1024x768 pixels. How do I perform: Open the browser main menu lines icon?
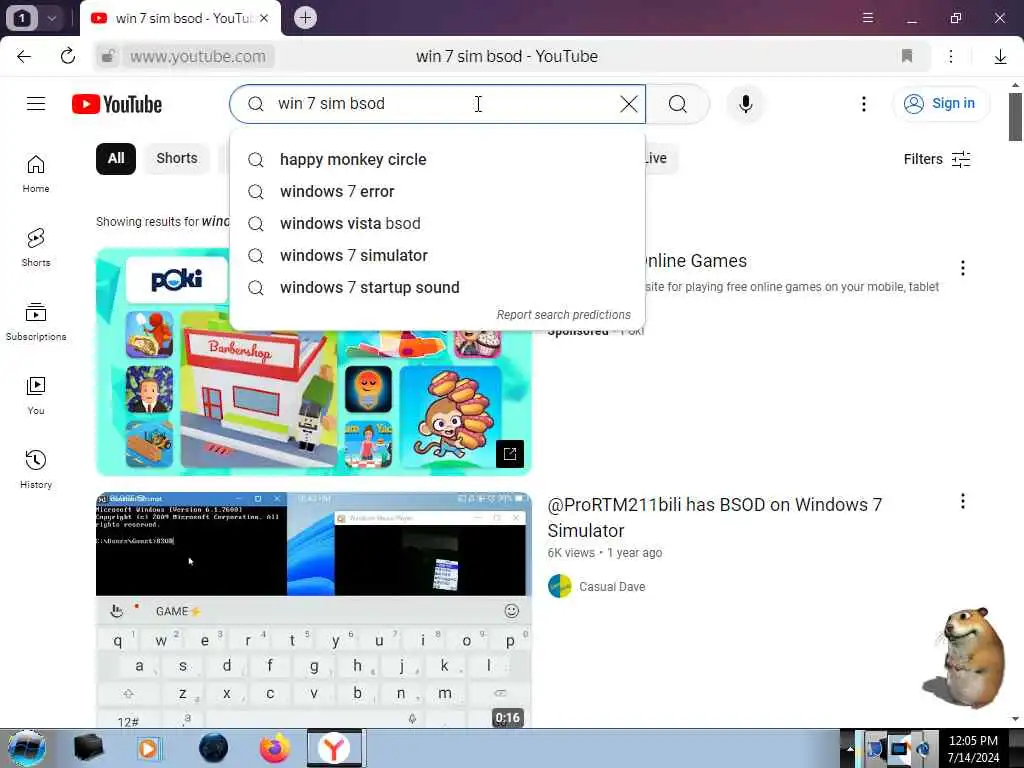tap(867, 18)
